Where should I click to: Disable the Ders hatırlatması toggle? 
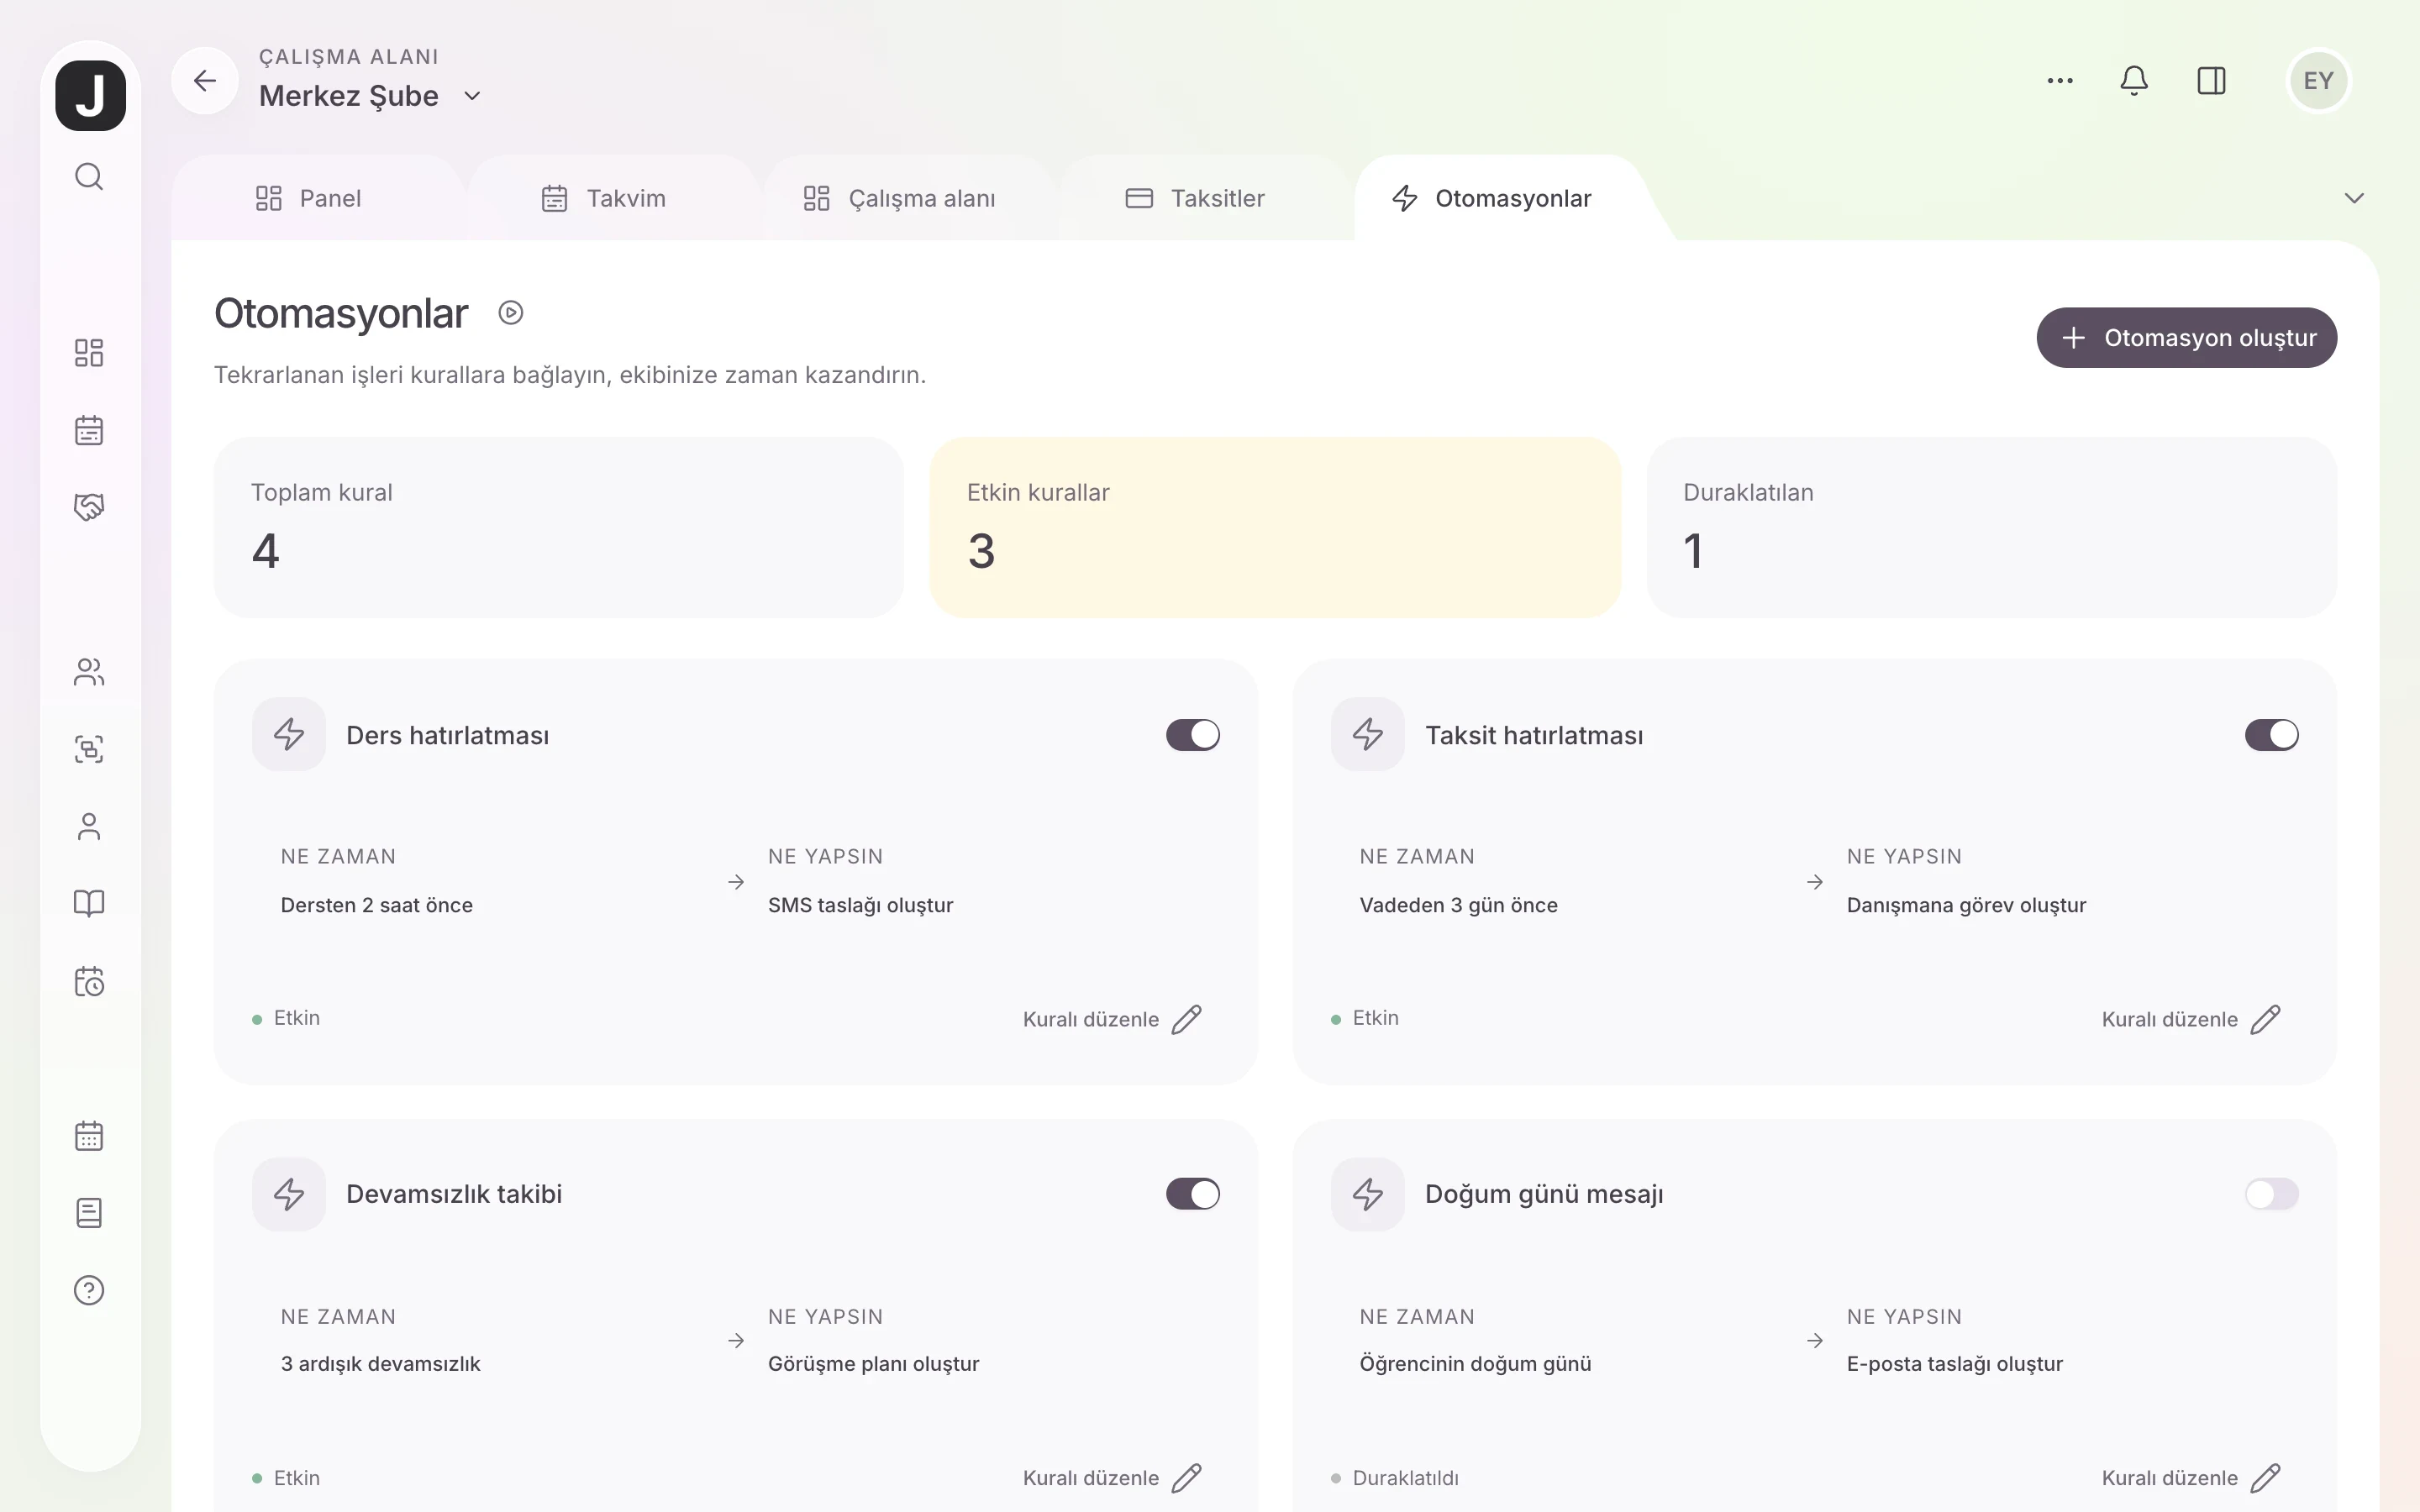point(1193,735)
